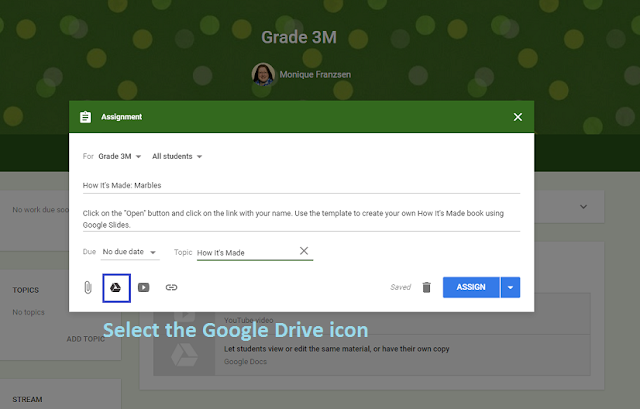Click the Assignment clipboard icon

(x=85, y=117)
